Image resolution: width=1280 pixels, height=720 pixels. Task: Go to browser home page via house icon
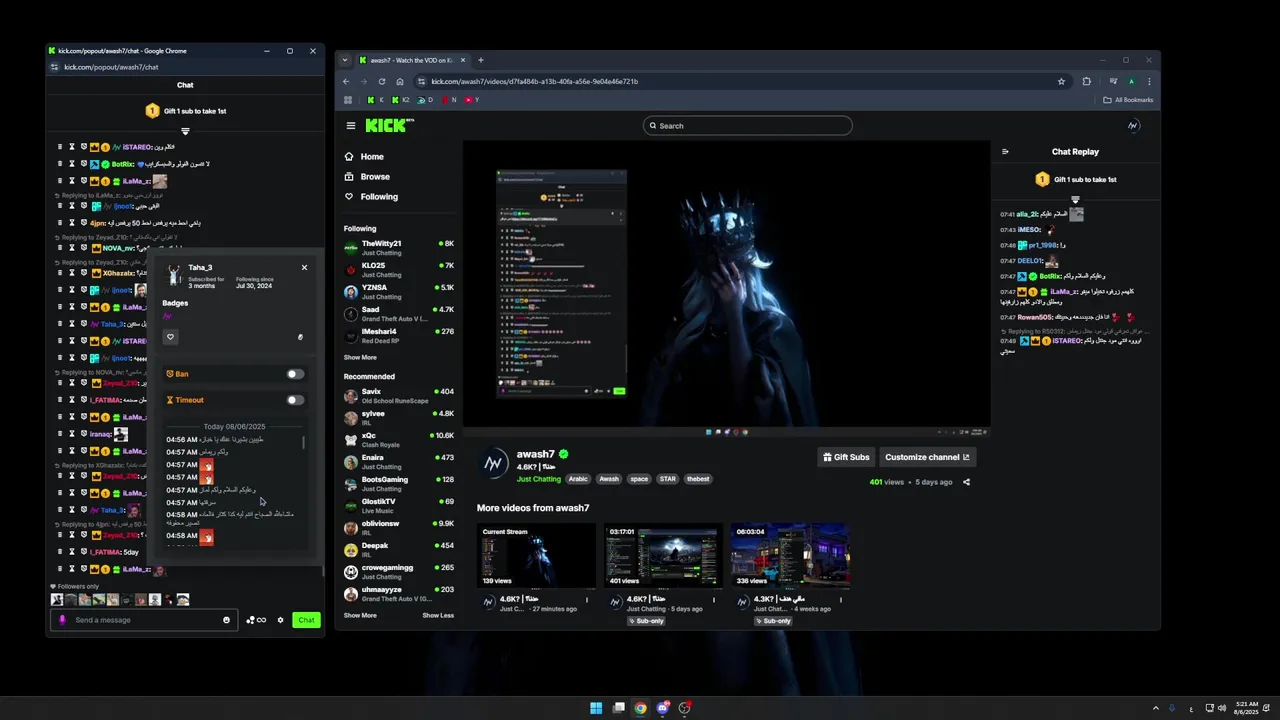[x=399, y=81]
